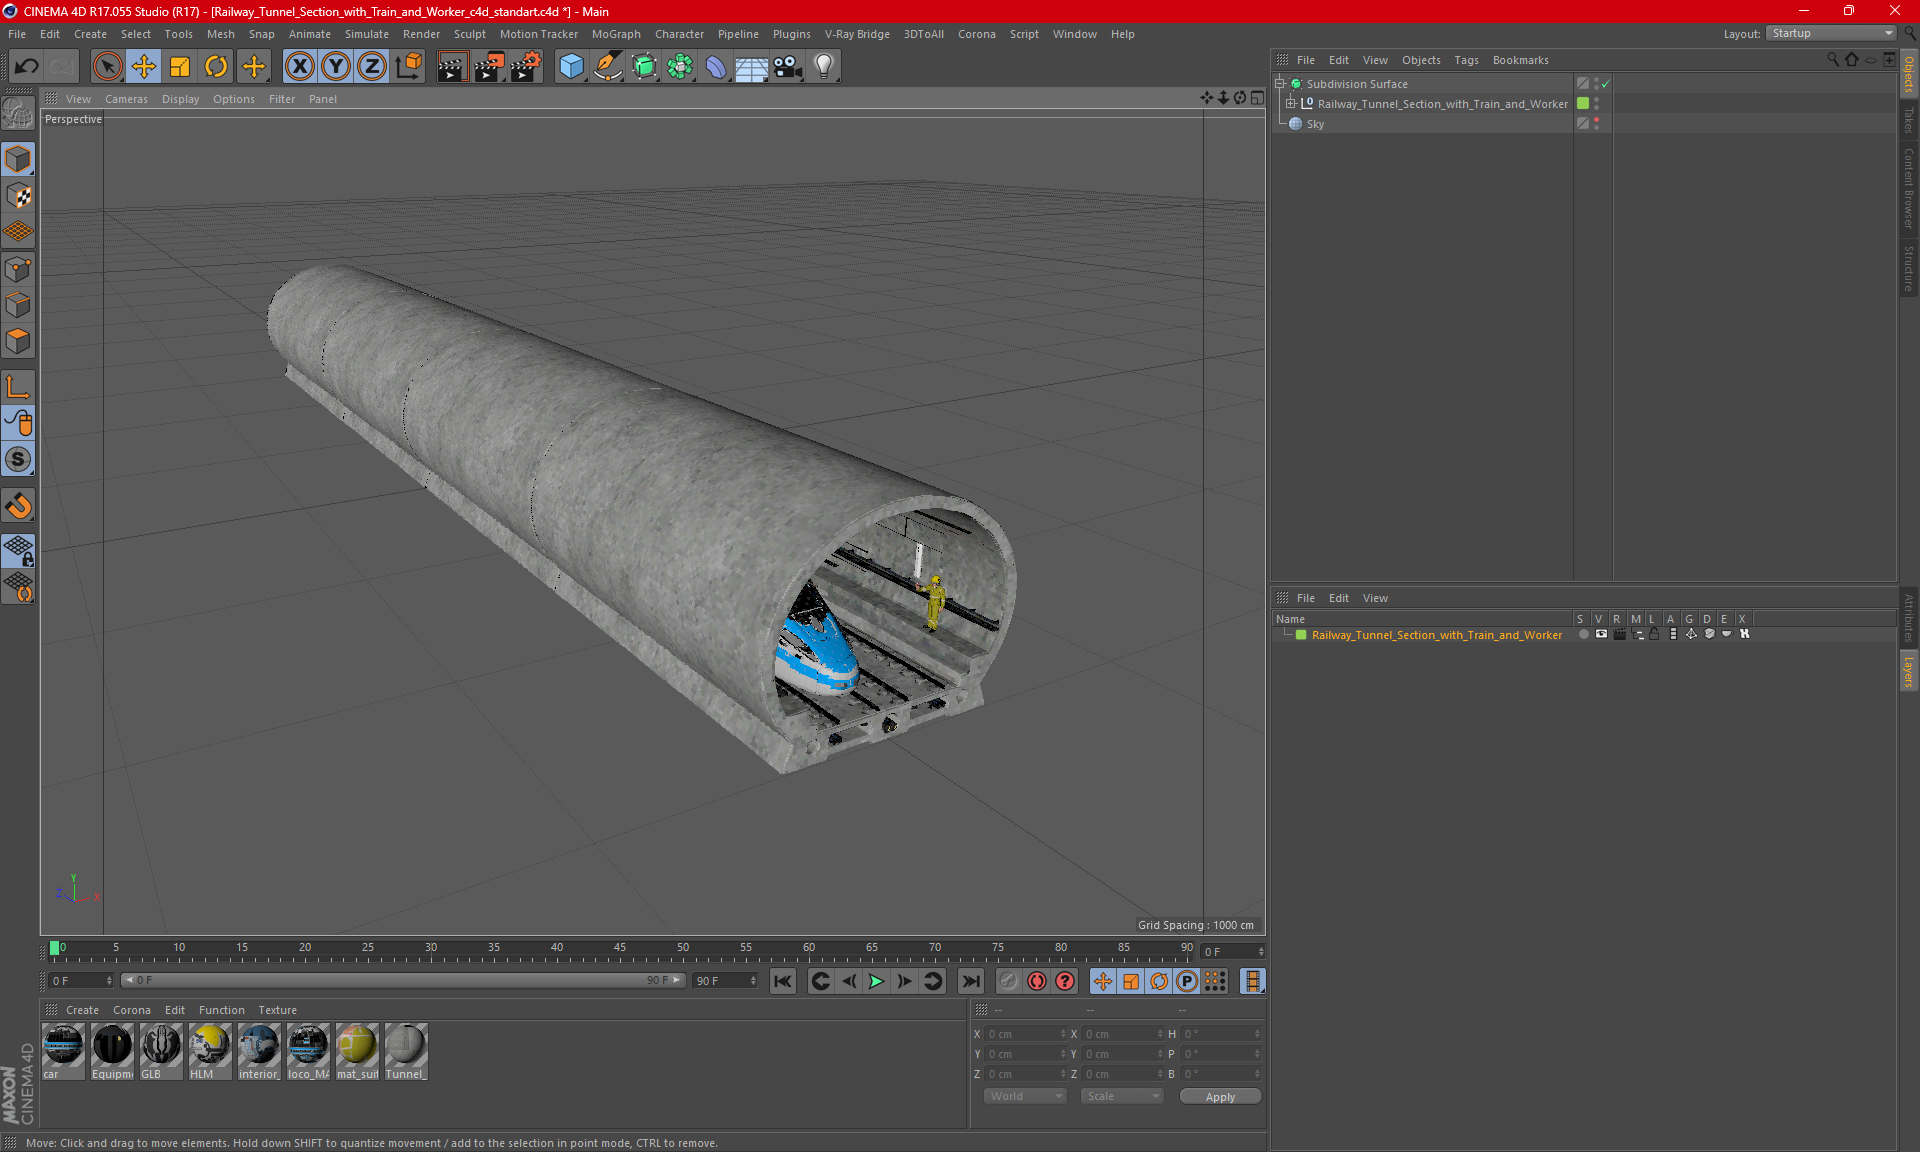This screenshot has height=1152, width=1920.
Task: Select the Move tool in top toolbar
Action: click(144, 67)
